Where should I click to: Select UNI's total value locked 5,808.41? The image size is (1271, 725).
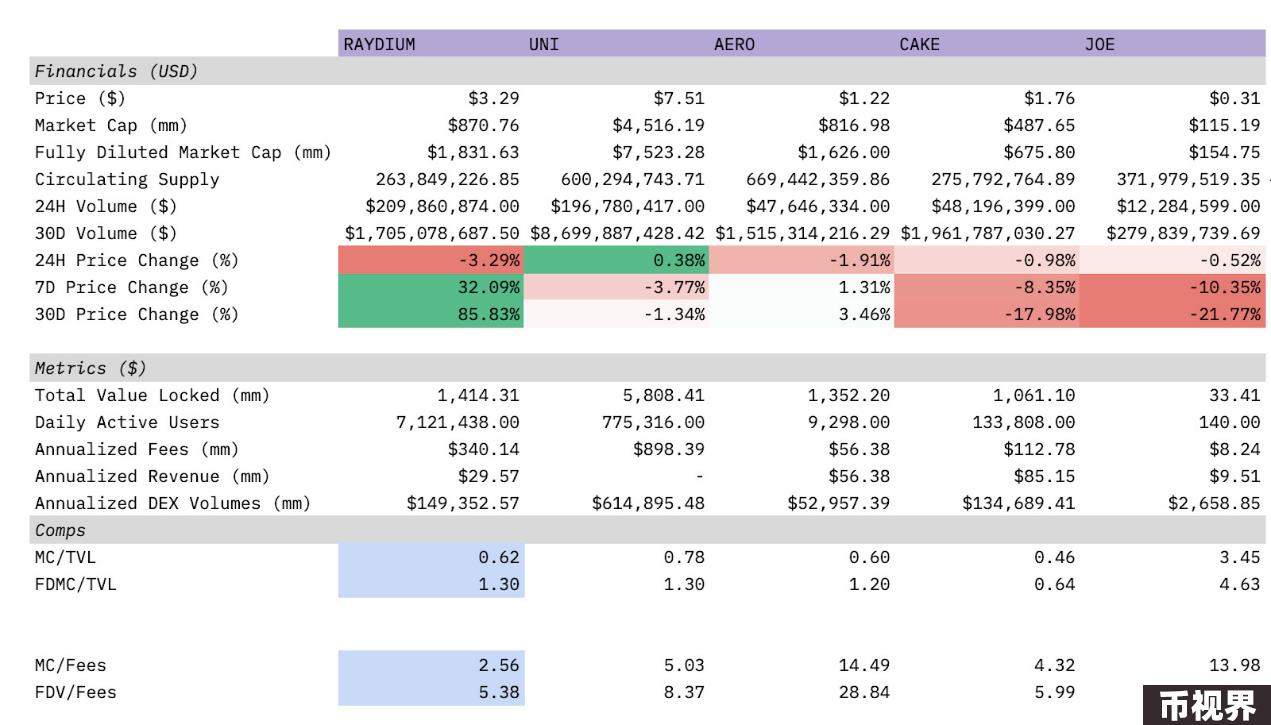(664, 395)
